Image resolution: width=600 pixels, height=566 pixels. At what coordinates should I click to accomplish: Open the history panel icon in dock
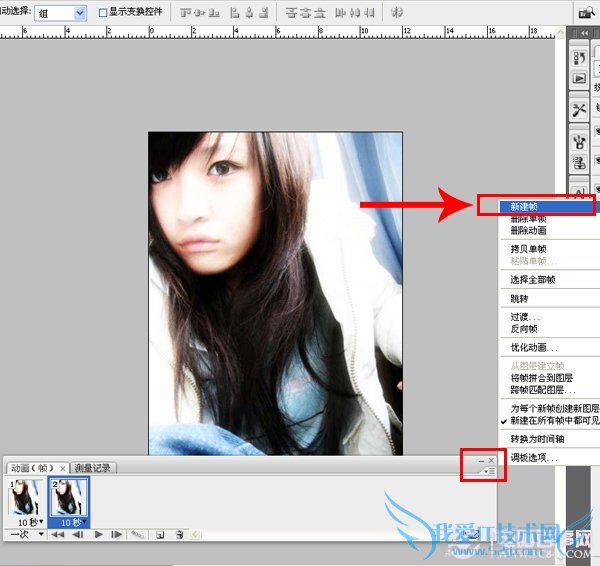(x=579, y=59)
